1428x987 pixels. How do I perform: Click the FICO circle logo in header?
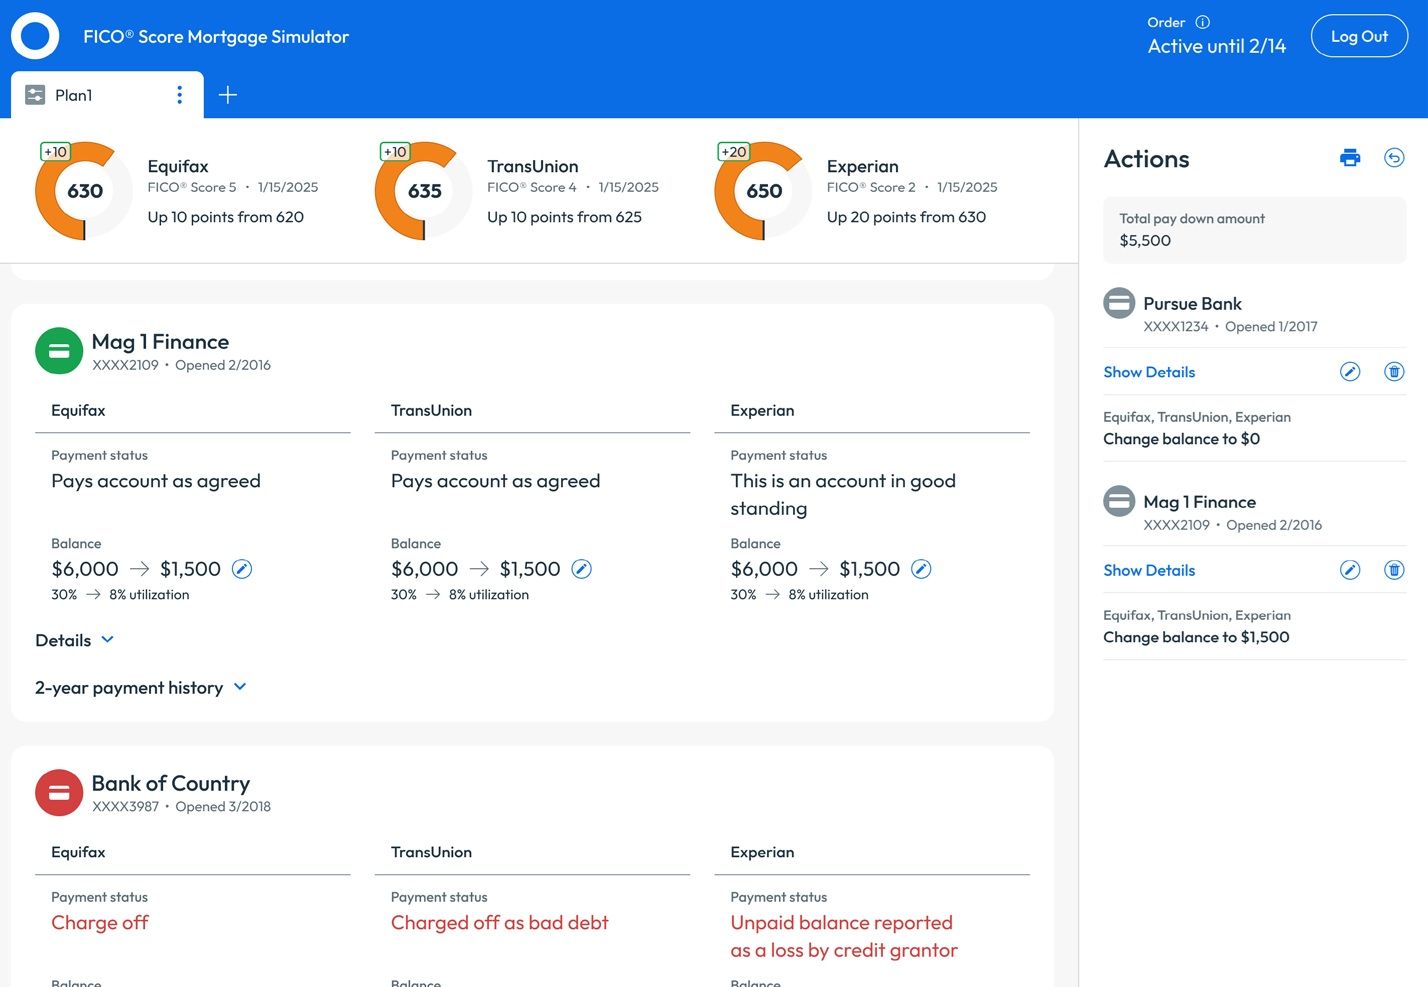[x=35, y=36]
